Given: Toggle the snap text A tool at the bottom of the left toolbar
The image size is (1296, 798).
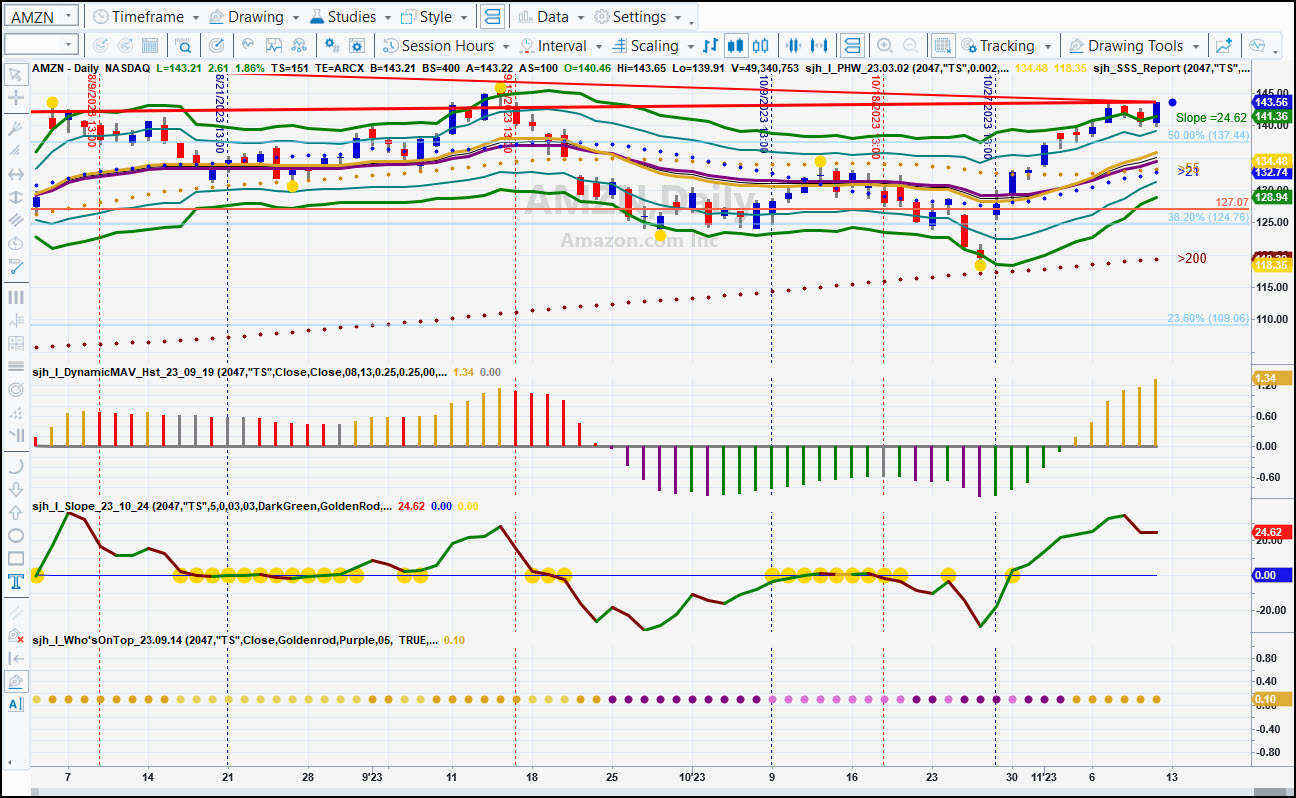Looking at the screenshot, I should click(x=16, y=703).
